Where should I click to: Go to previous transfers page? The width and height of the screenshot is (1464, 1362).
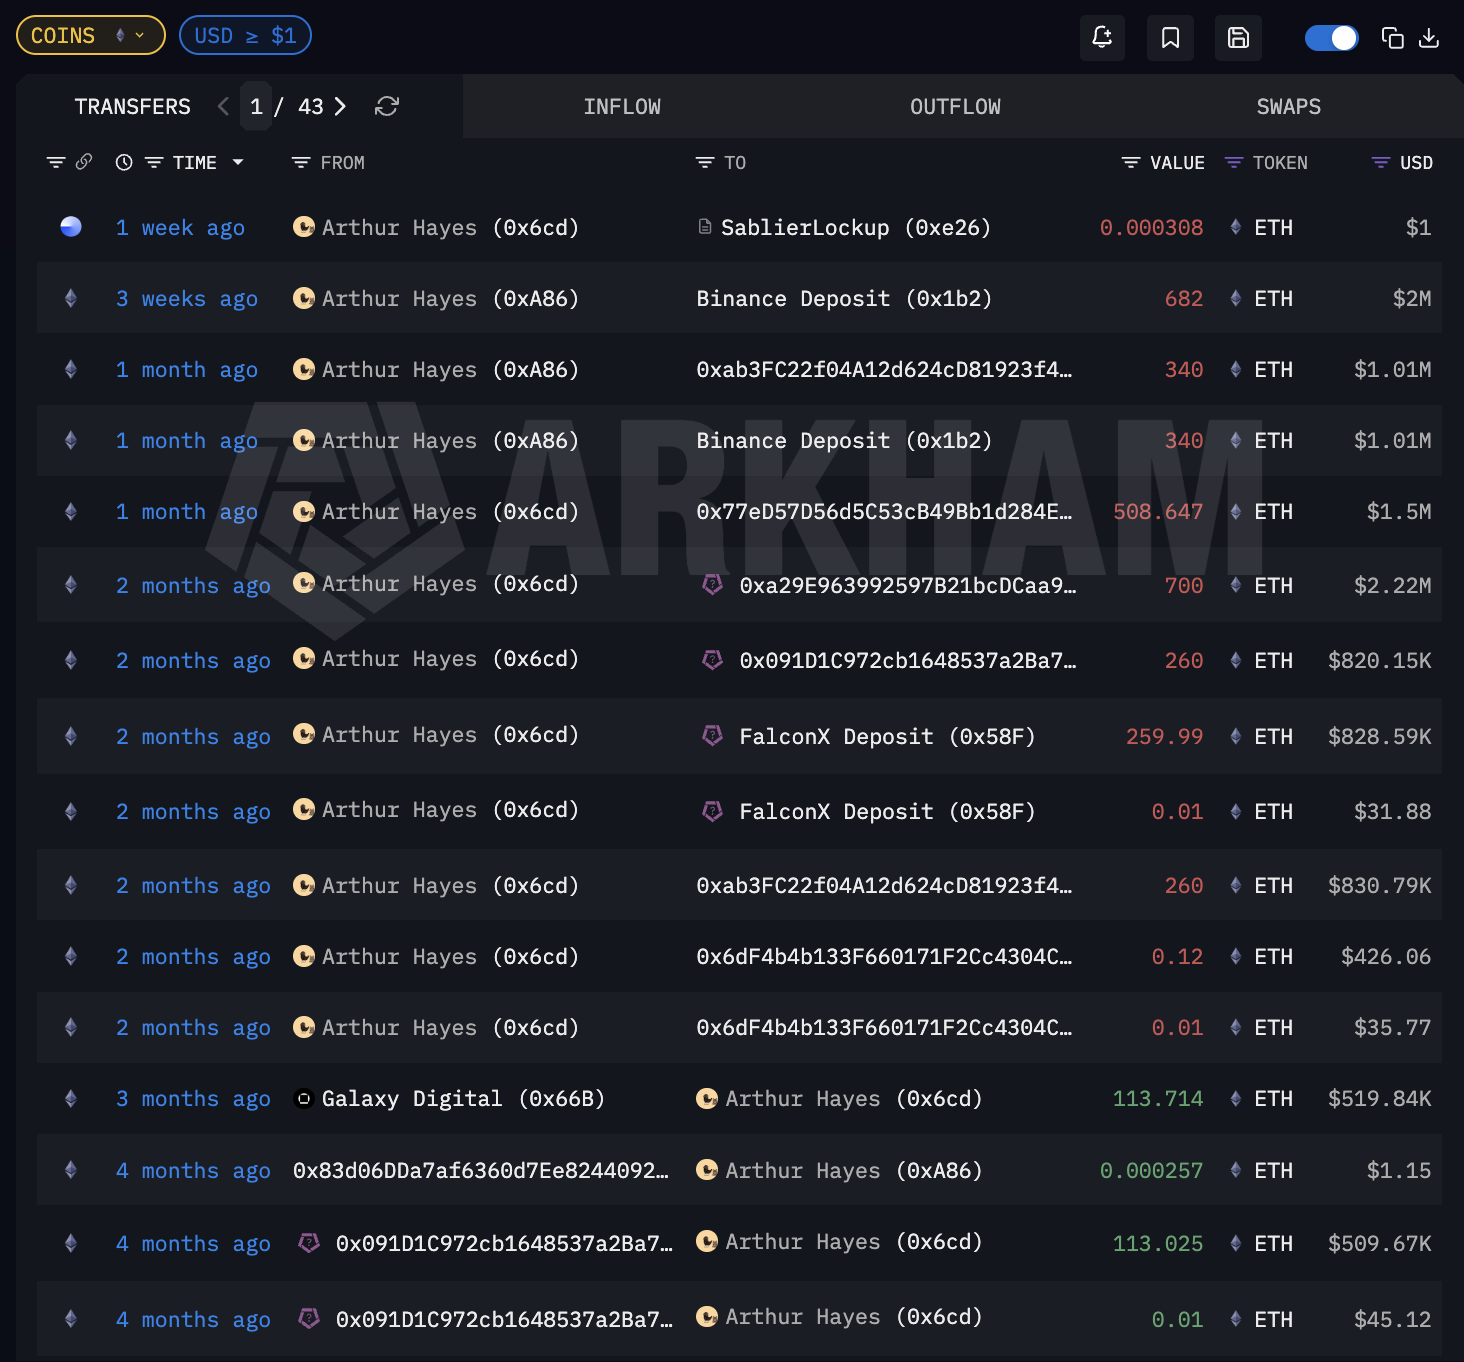(x=223, y=106)
